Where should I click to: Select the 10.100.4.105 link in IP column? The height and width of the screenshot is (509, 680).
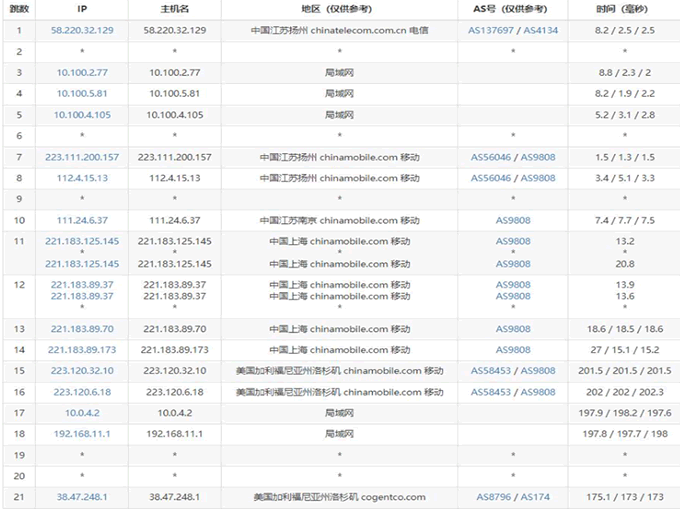82,115
